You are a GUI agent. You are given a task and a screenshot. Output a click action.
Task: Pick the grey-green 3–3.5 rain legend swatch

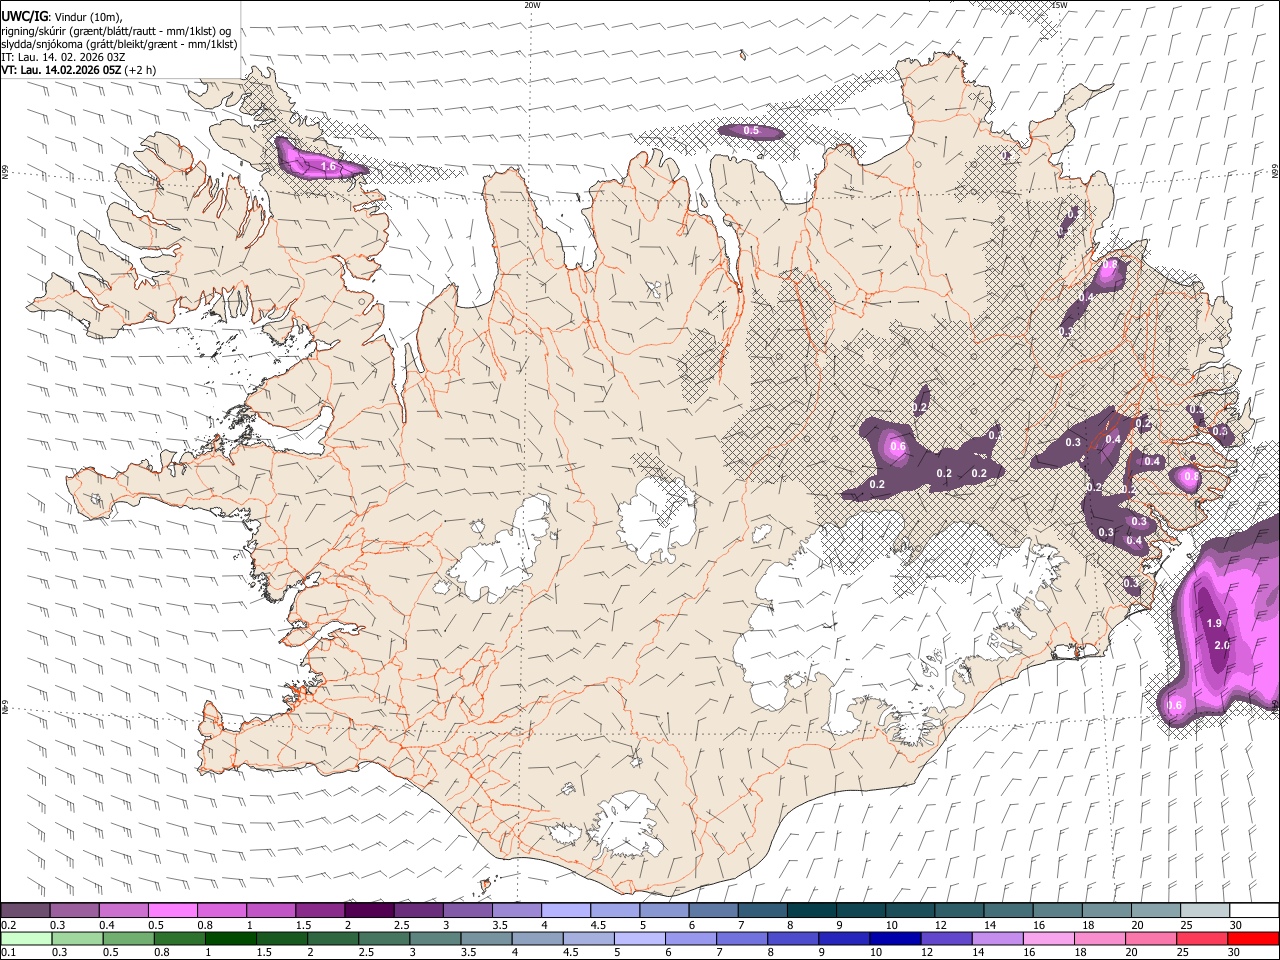click(434, 939)
